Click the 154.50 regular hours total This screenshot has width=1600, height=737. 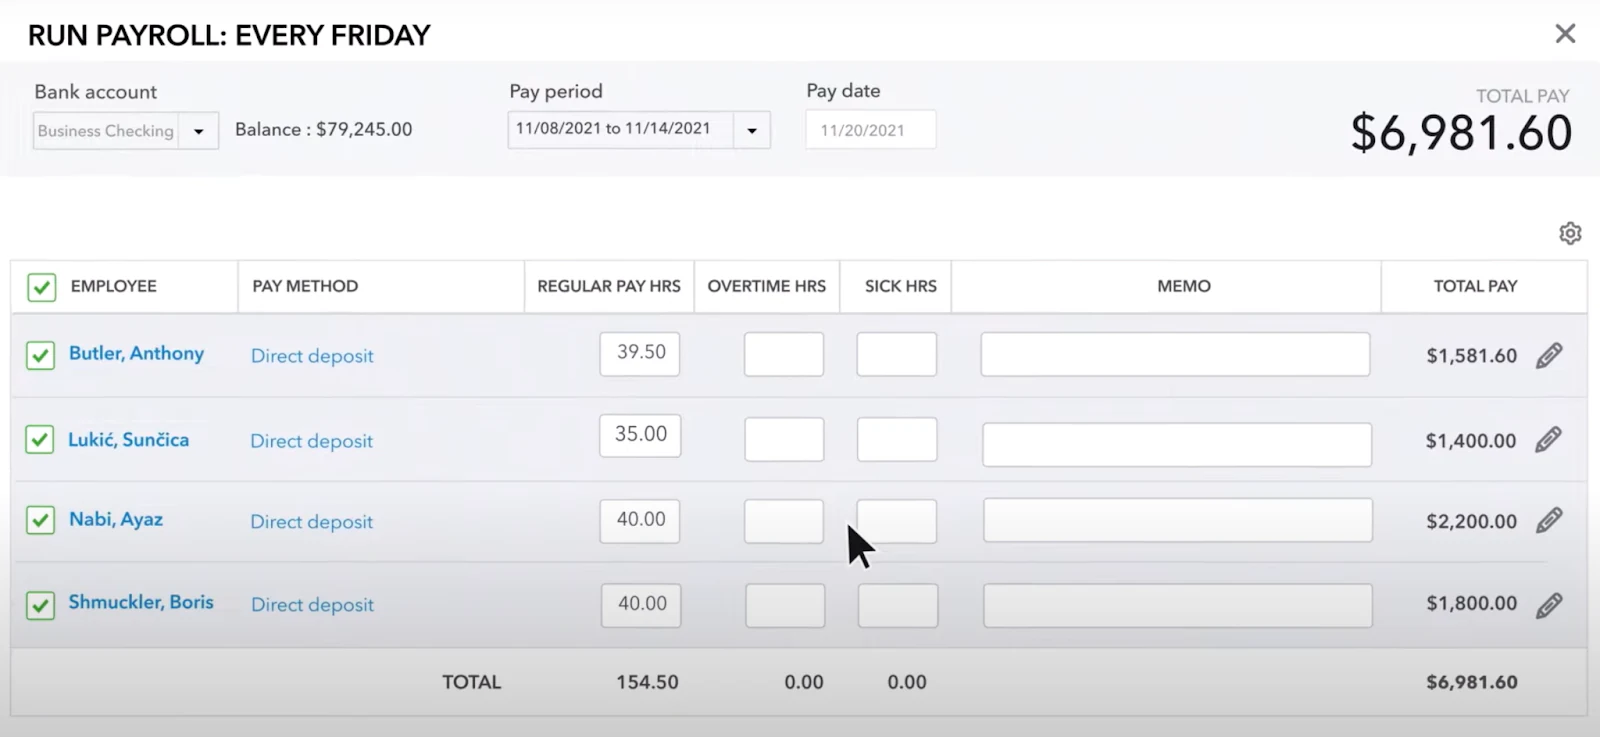pyautogui.click(x=647, y=682)
